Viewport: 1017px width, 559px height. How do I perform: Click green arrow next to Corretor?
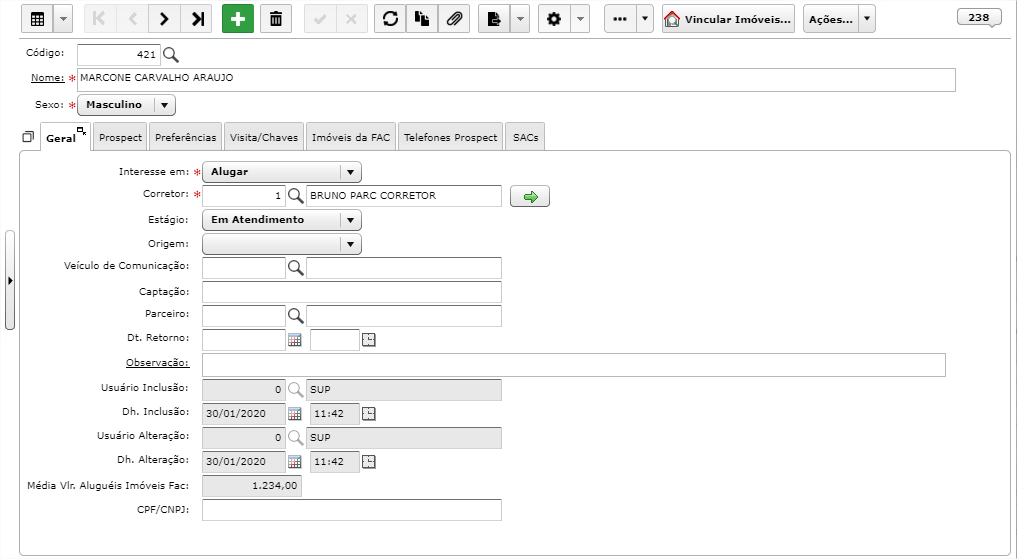530,196
